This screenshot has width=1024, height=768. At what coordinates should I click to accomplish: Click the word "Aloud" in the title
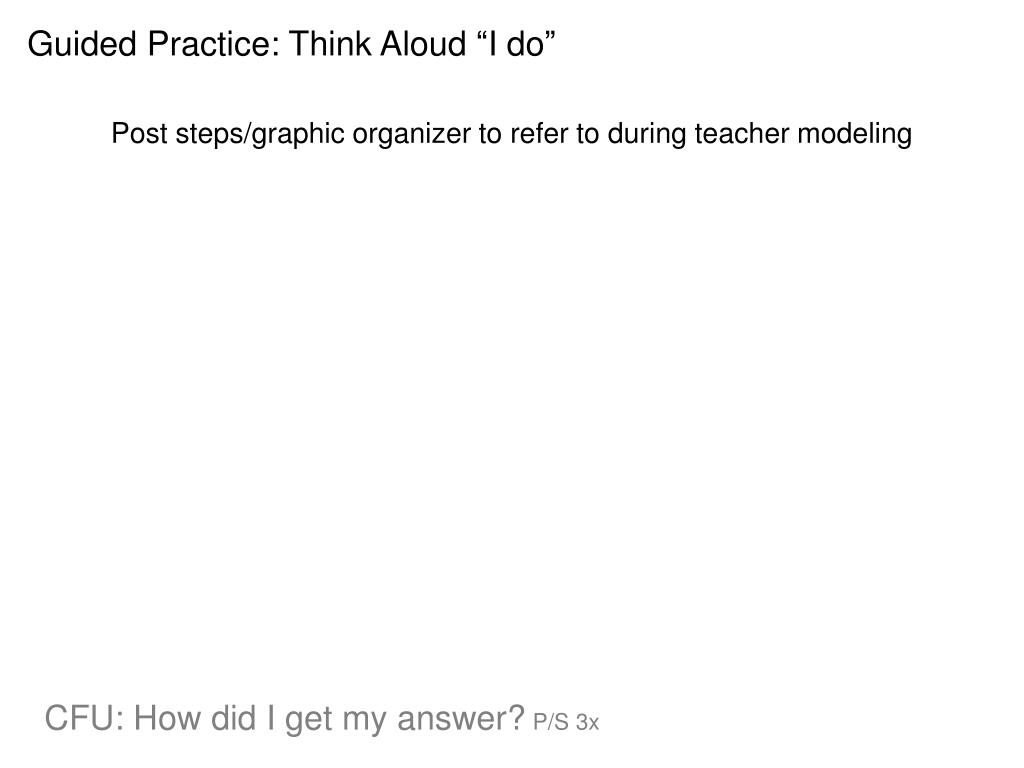pyautogui.click(x=423, y=44)
